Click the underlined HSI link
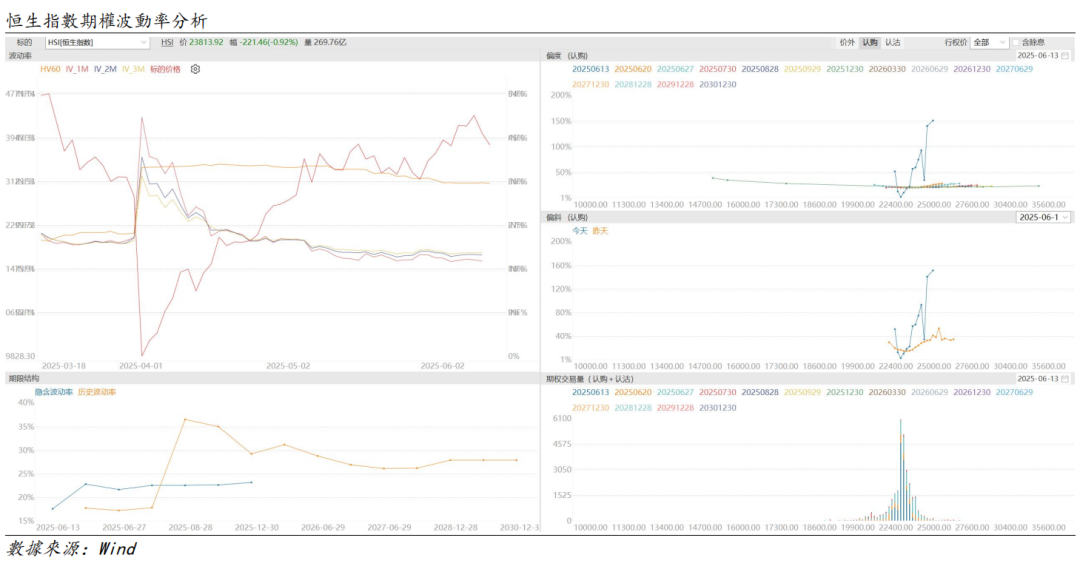 [167, 42]
